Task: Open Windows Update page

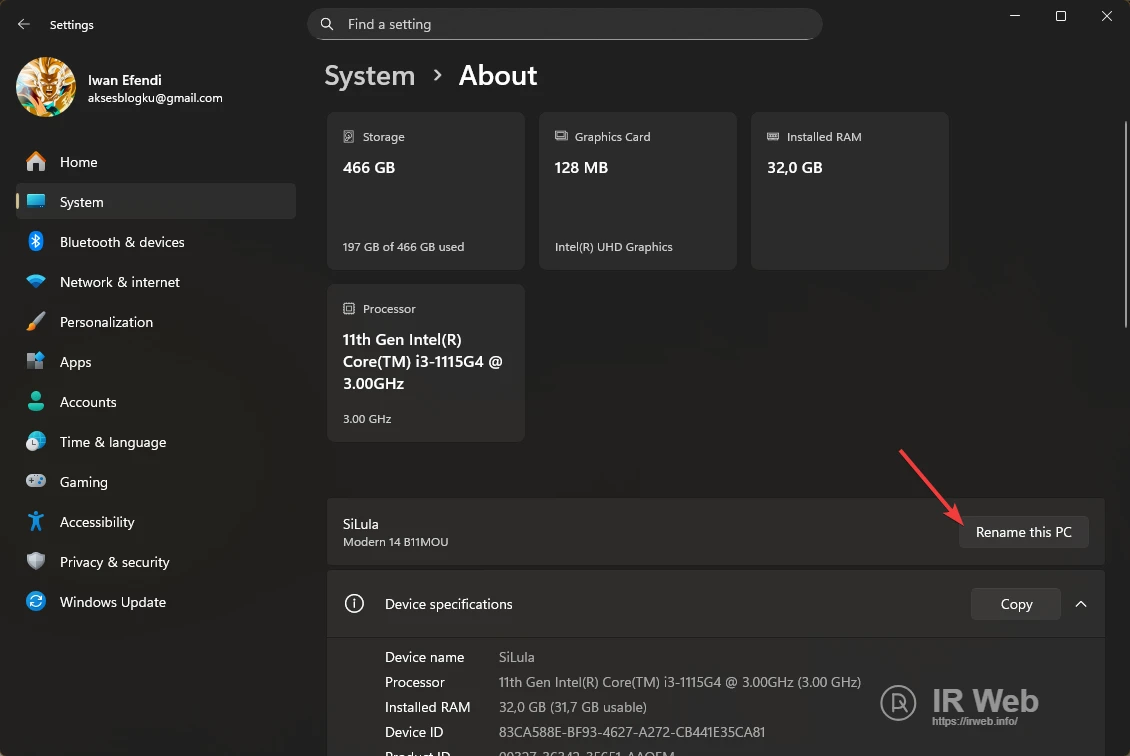Action: [156, 602]
